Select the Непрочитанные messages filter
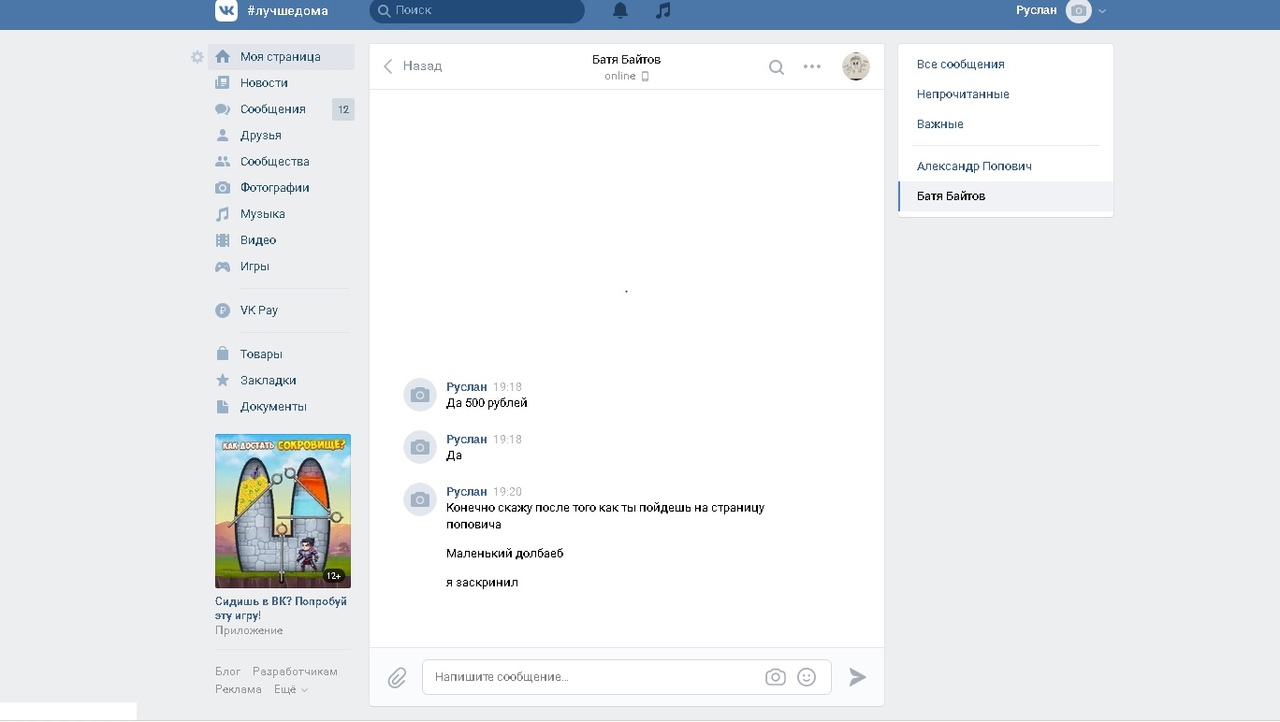The height and width of the screenshot is (722, 1280). tap(962, 94)
